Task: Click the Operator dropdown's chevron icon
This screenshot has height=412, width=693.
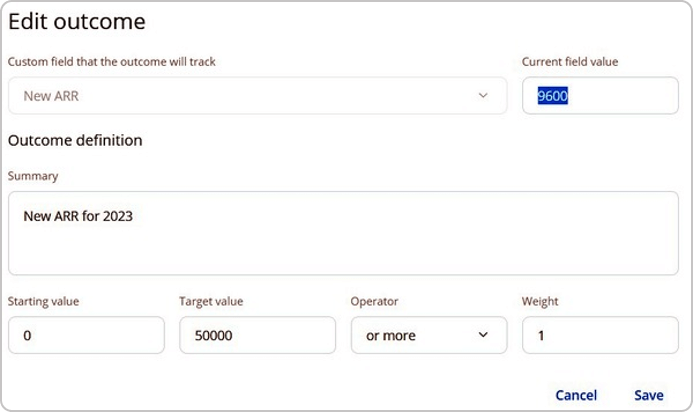Action: pyautogui.click(x=483, y=335)
